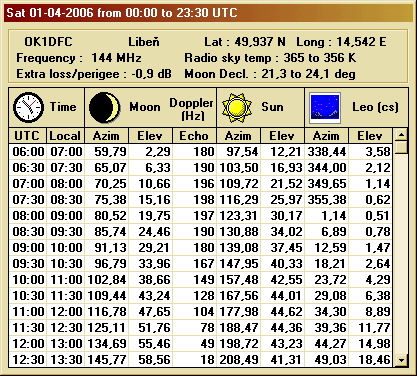Click the yellow Sun icon
Image resolution: width=417 pixels, height=376 pixels.
(237, 108)
